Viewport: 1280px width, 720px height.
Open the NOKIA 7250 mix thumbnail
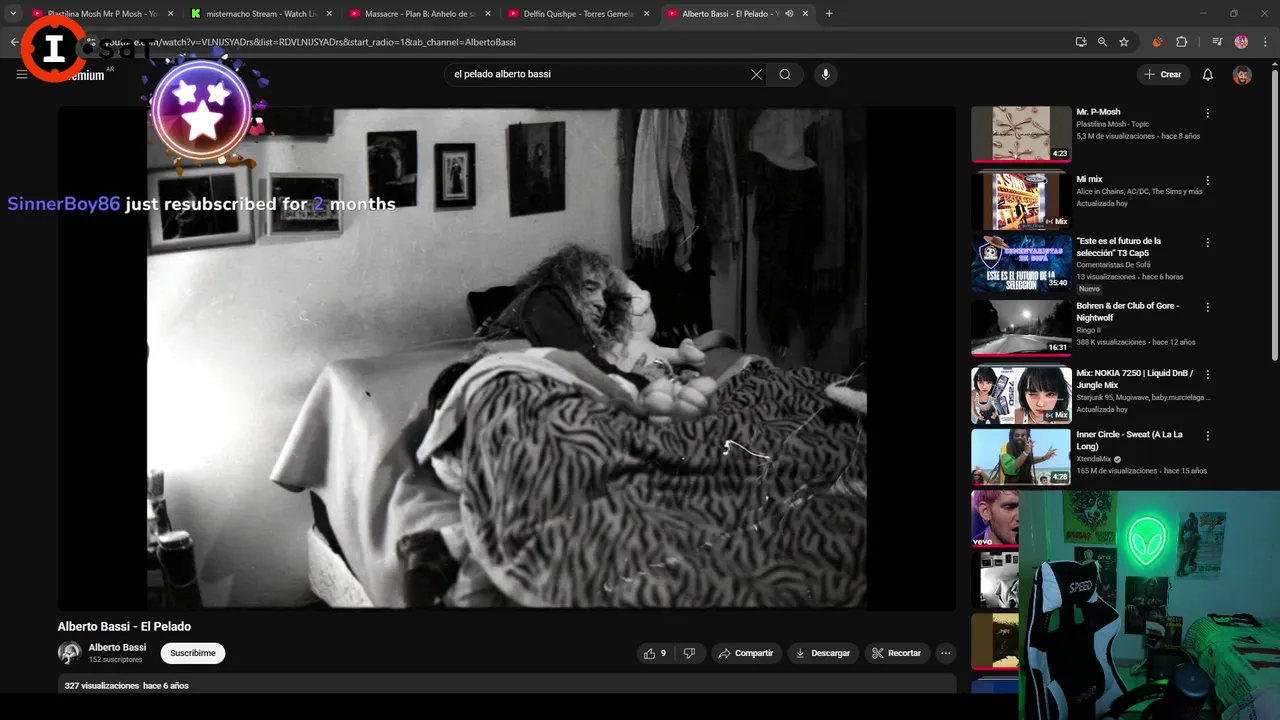point(1021,395)
